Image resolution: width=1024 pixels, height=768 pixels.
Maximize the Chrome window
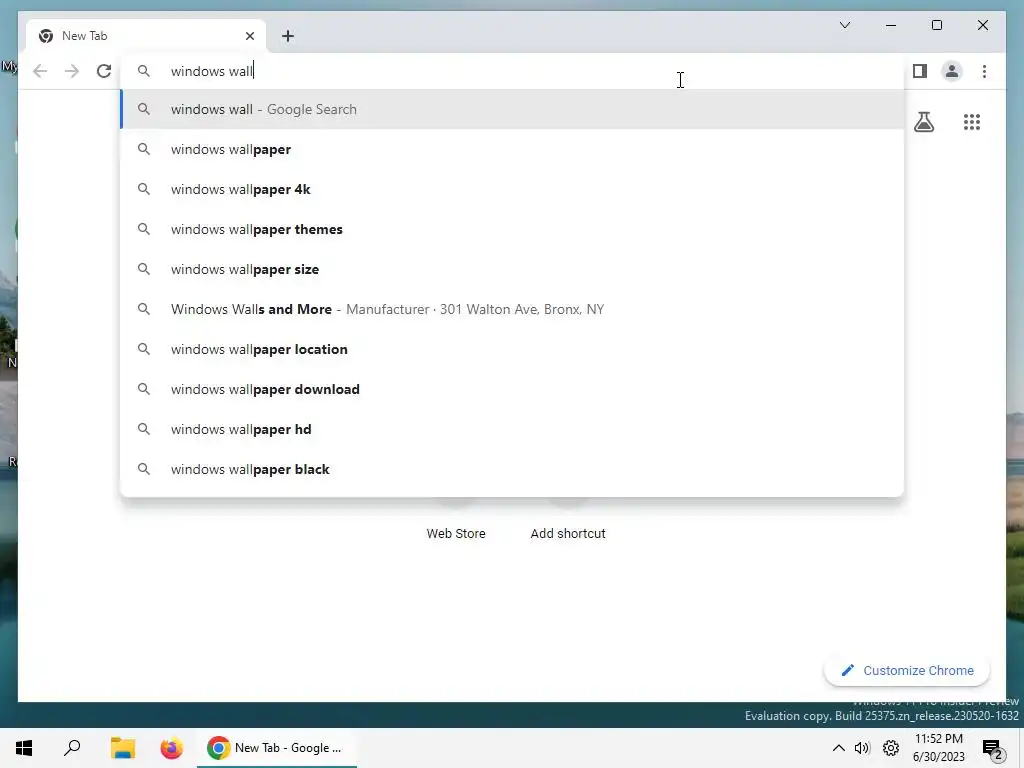(x=936, y=25)
